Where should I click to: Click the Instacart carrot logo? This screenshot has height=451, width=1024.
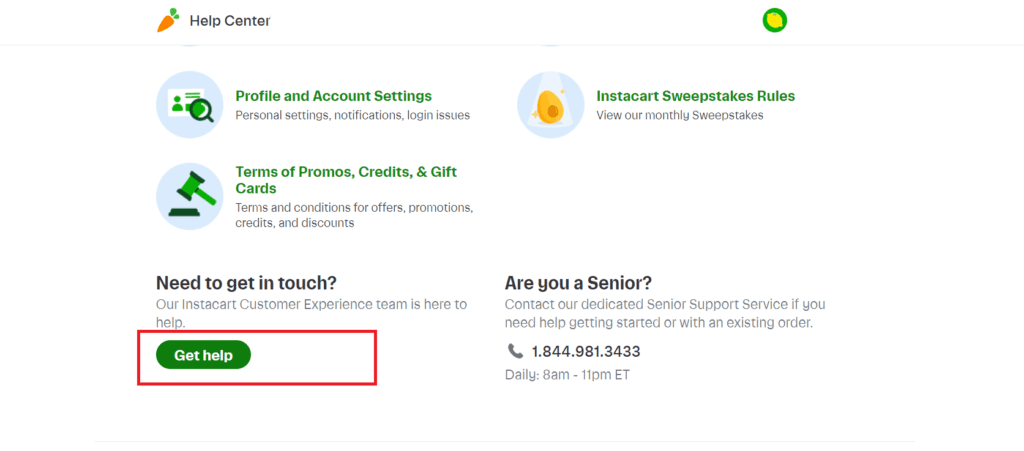(168, 20)
